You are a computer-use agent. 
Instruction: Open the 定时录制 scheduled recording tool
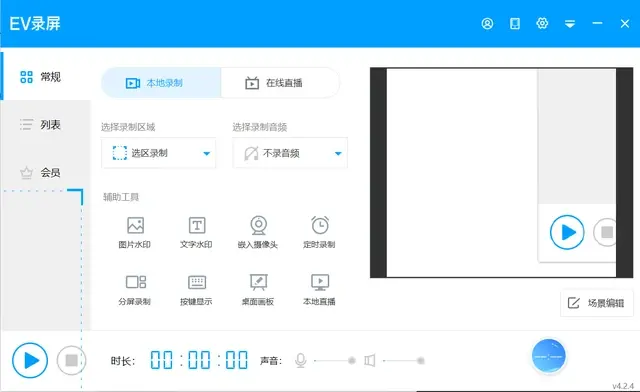click(x=319, y=232)
